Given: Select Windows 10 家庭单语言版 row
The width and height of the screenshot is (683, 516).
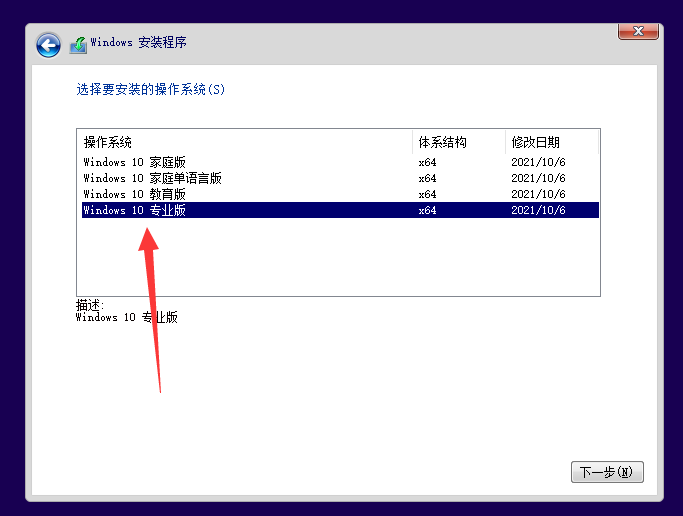Looking at the screenshot, I should pyautogui.click(x=341, y=178).
